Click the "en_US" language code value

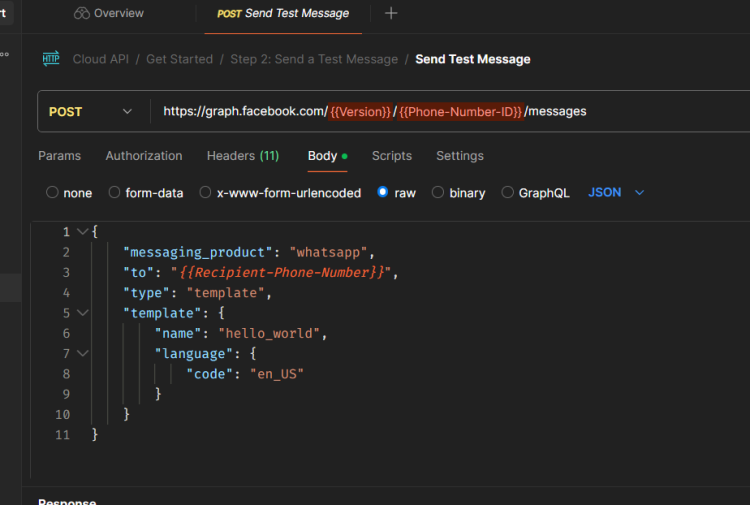(277, 374)
